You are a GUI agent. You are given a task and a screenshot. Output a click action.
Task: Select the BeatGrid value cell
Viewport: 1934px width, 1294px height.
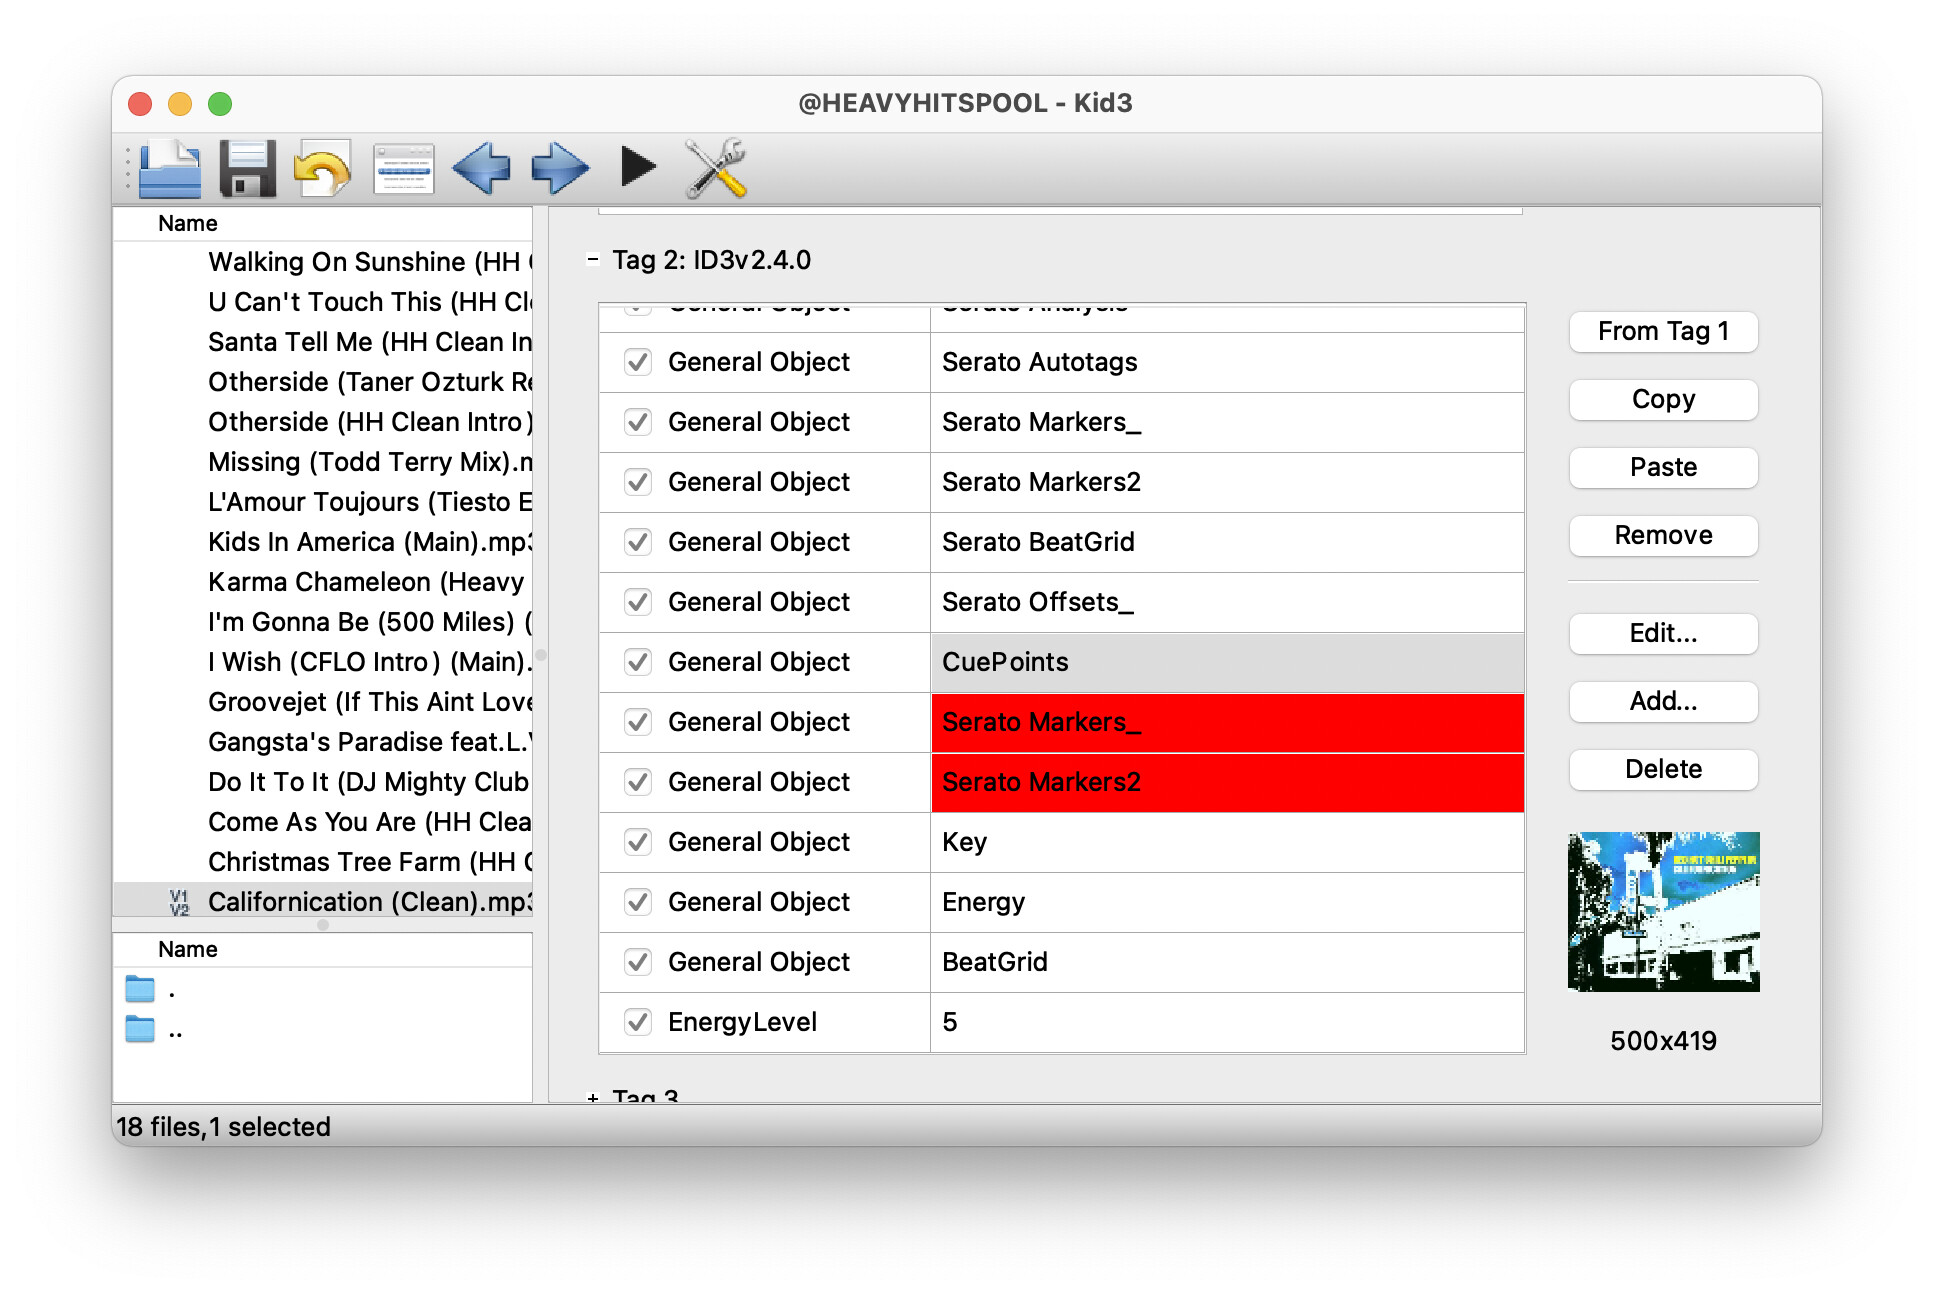(1227, 962)
